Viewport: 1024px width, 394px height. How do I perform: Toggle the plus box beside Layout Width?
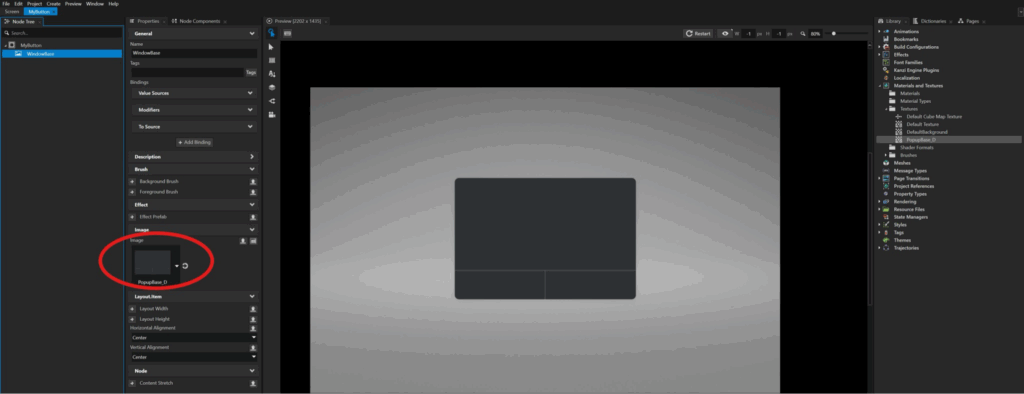(133, 309)
